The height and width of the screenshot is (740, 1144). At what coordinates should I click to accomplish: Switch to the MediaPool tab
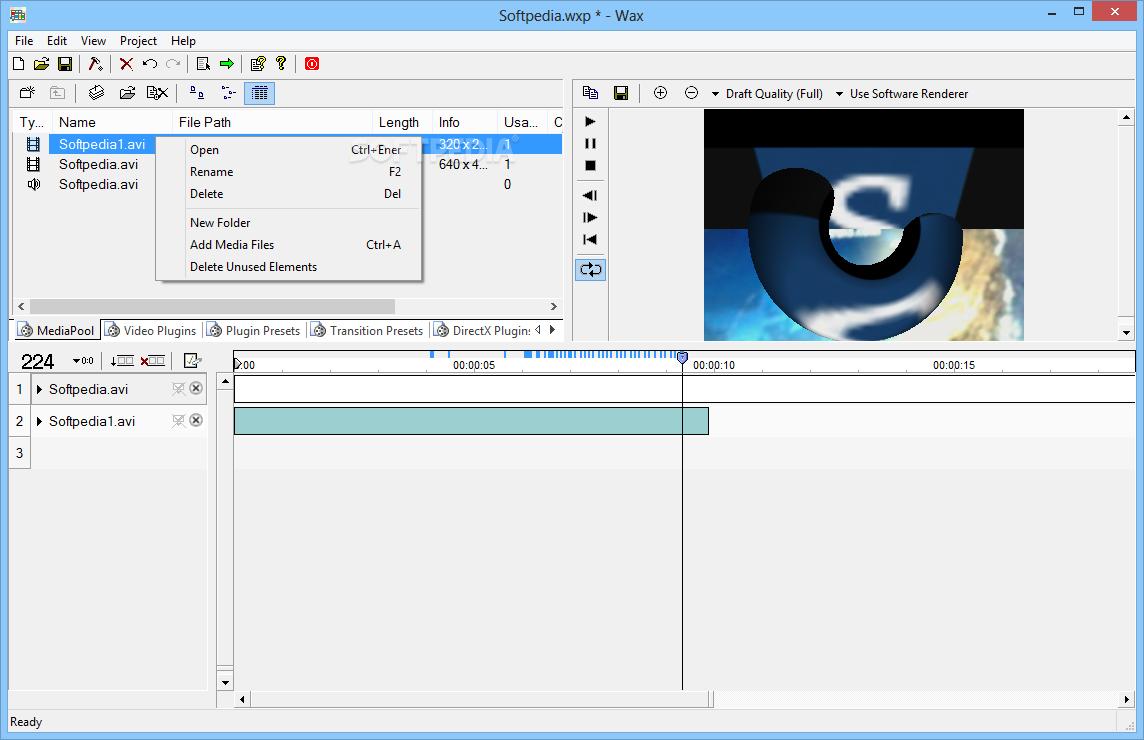57,330
